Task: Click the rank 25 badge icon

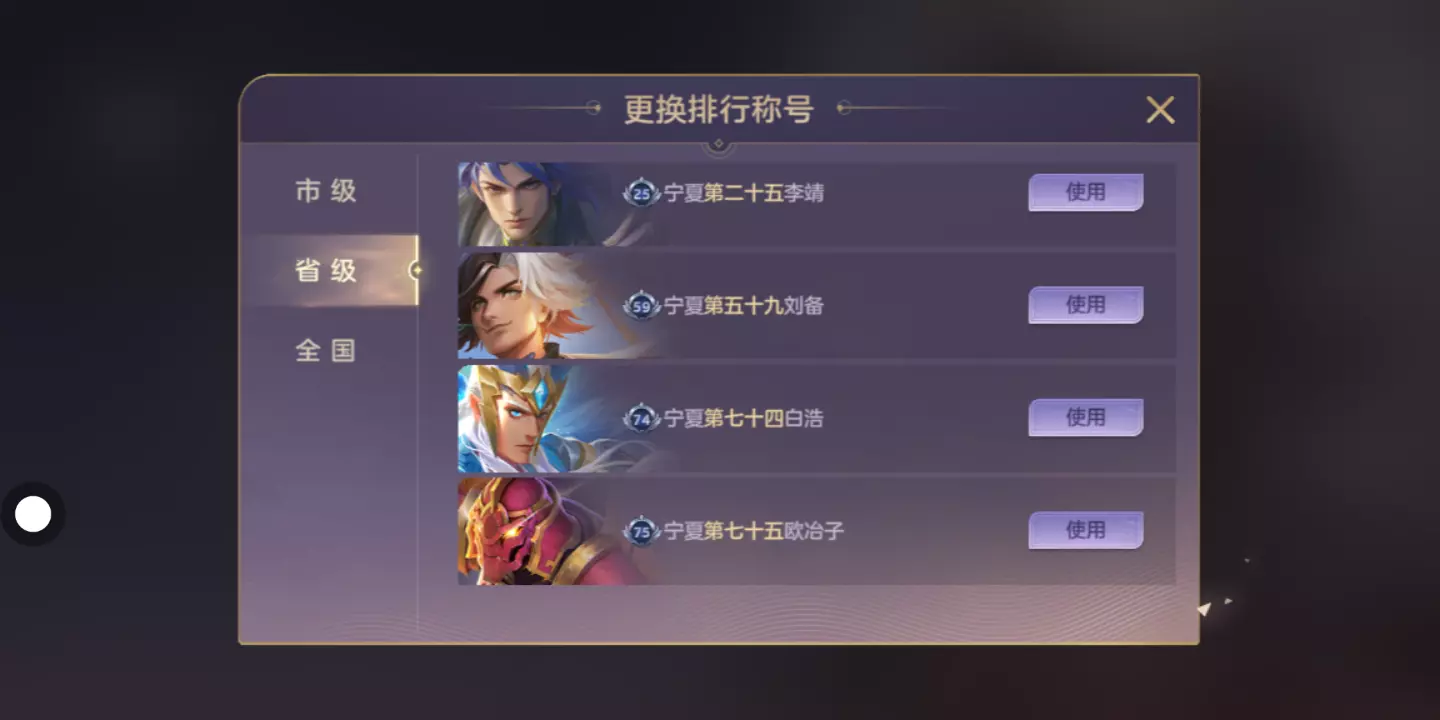Action: point(641,193)
